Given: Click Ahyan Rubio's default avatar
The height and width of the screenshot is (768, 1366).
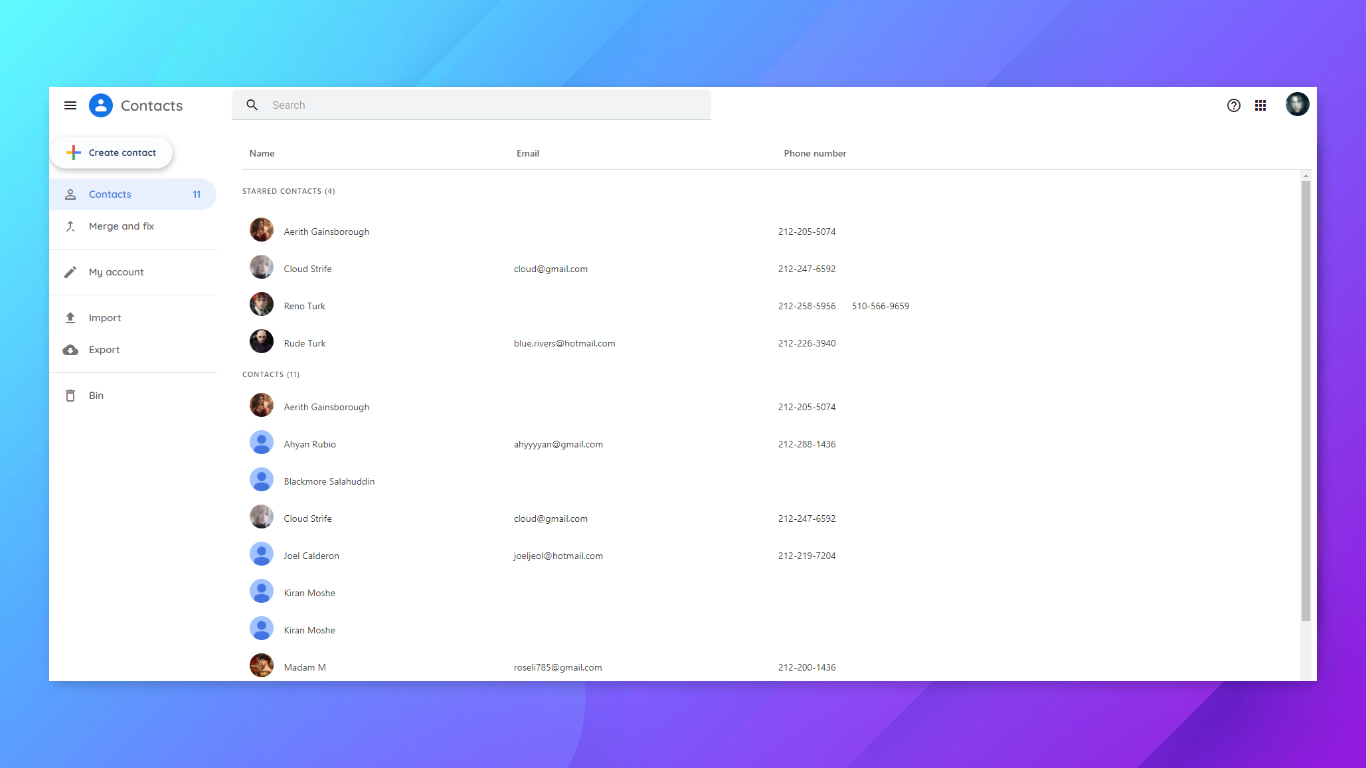Looking at the screenshot, I should 261,442.
